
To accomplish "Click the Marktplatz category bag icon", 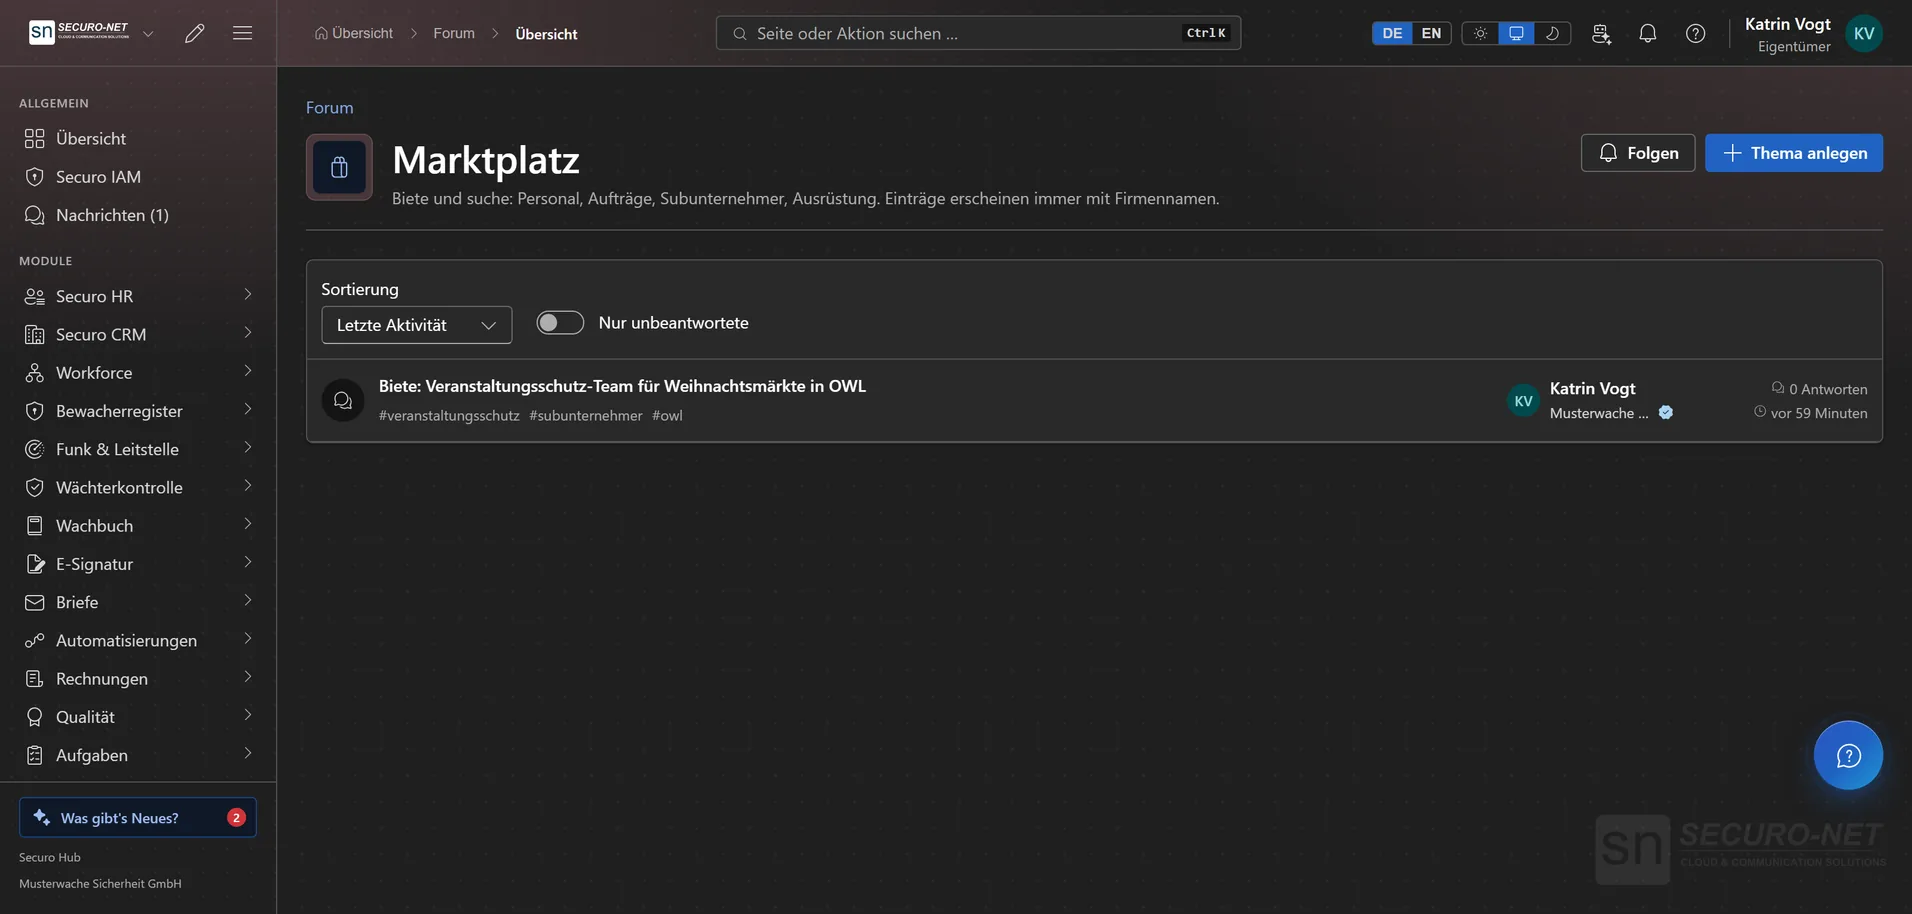I will 339,167.
